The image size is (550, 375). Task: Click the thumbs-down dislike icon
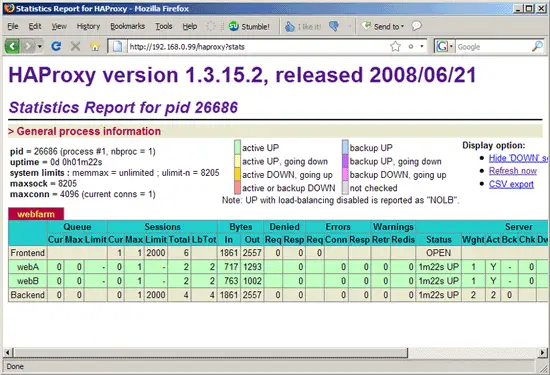(334, 26)
